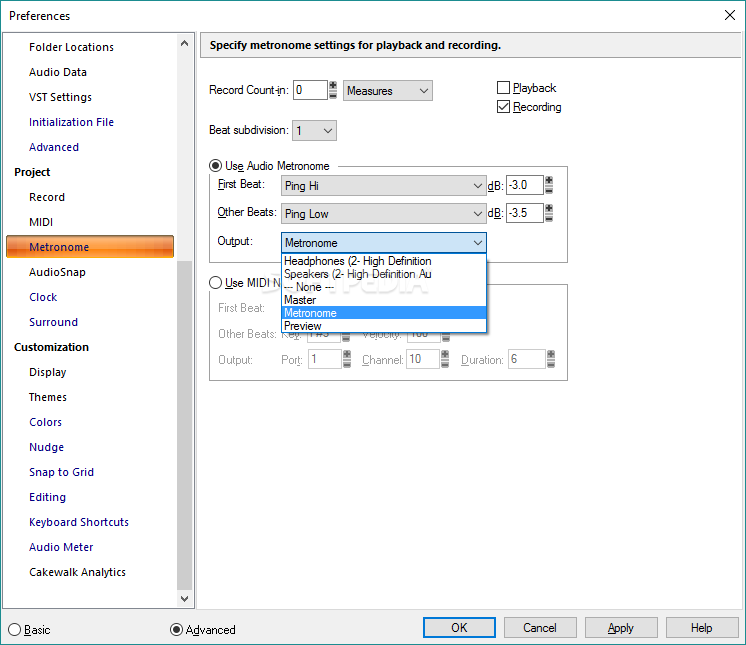Open the MIDI project settings
The image size is (746, 645).
pos(41,222)
